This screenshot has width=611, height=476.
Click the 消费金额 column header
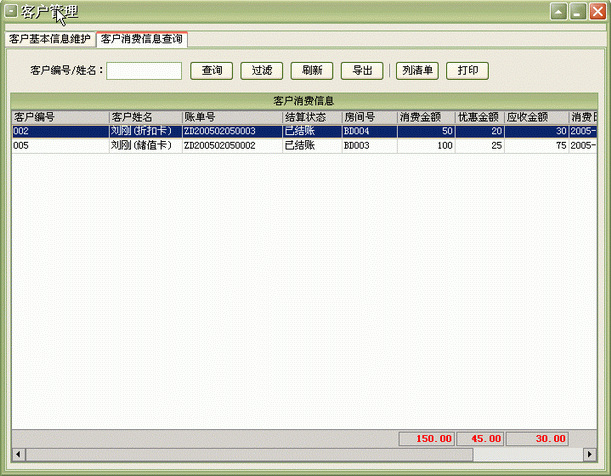[x=426, y=117]
